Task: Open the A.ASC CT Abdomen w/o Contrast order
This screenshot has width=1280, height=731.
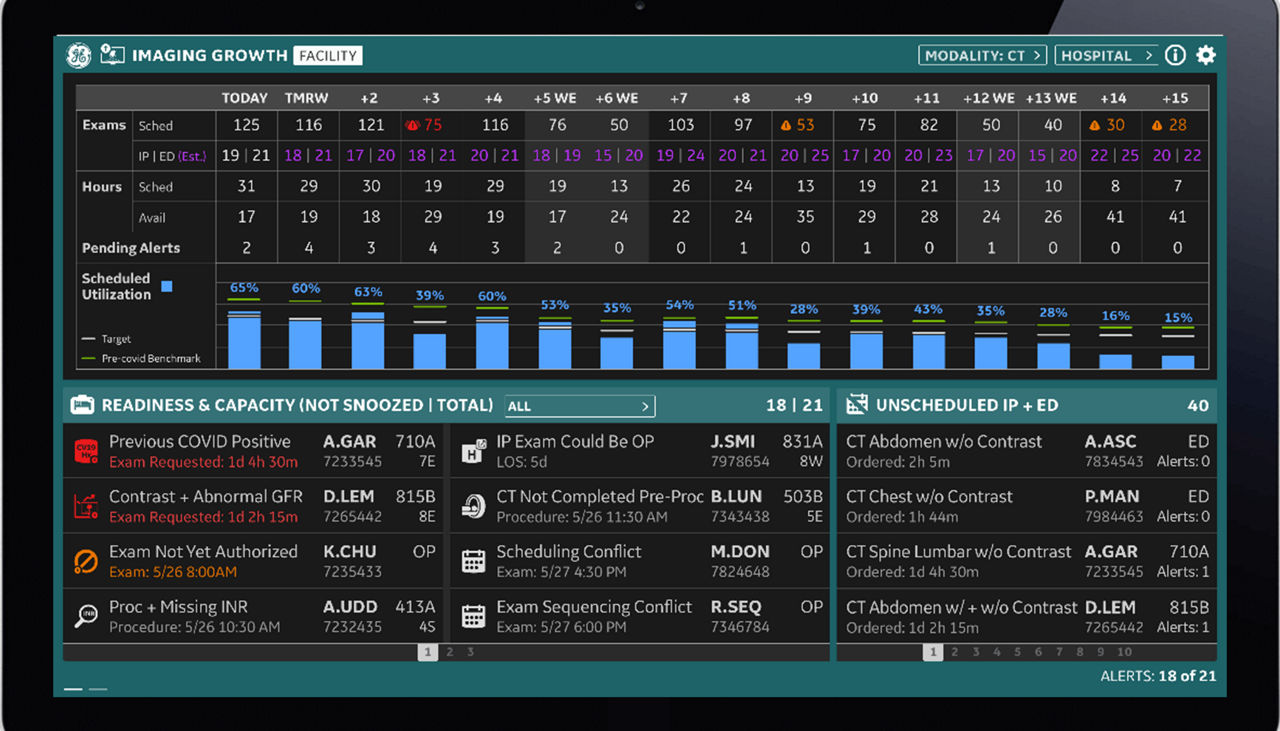Action: coord(1027,452)
